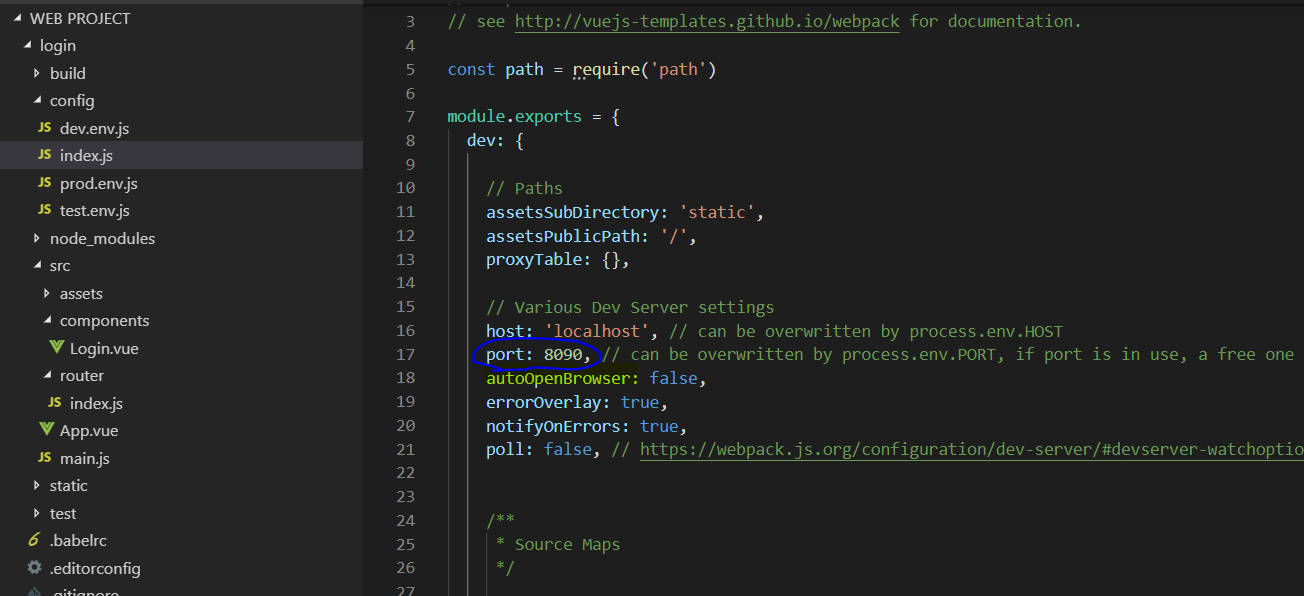Click the process.env.HOST comment on line 16
1304x596 pixels.
coord(866,331)
